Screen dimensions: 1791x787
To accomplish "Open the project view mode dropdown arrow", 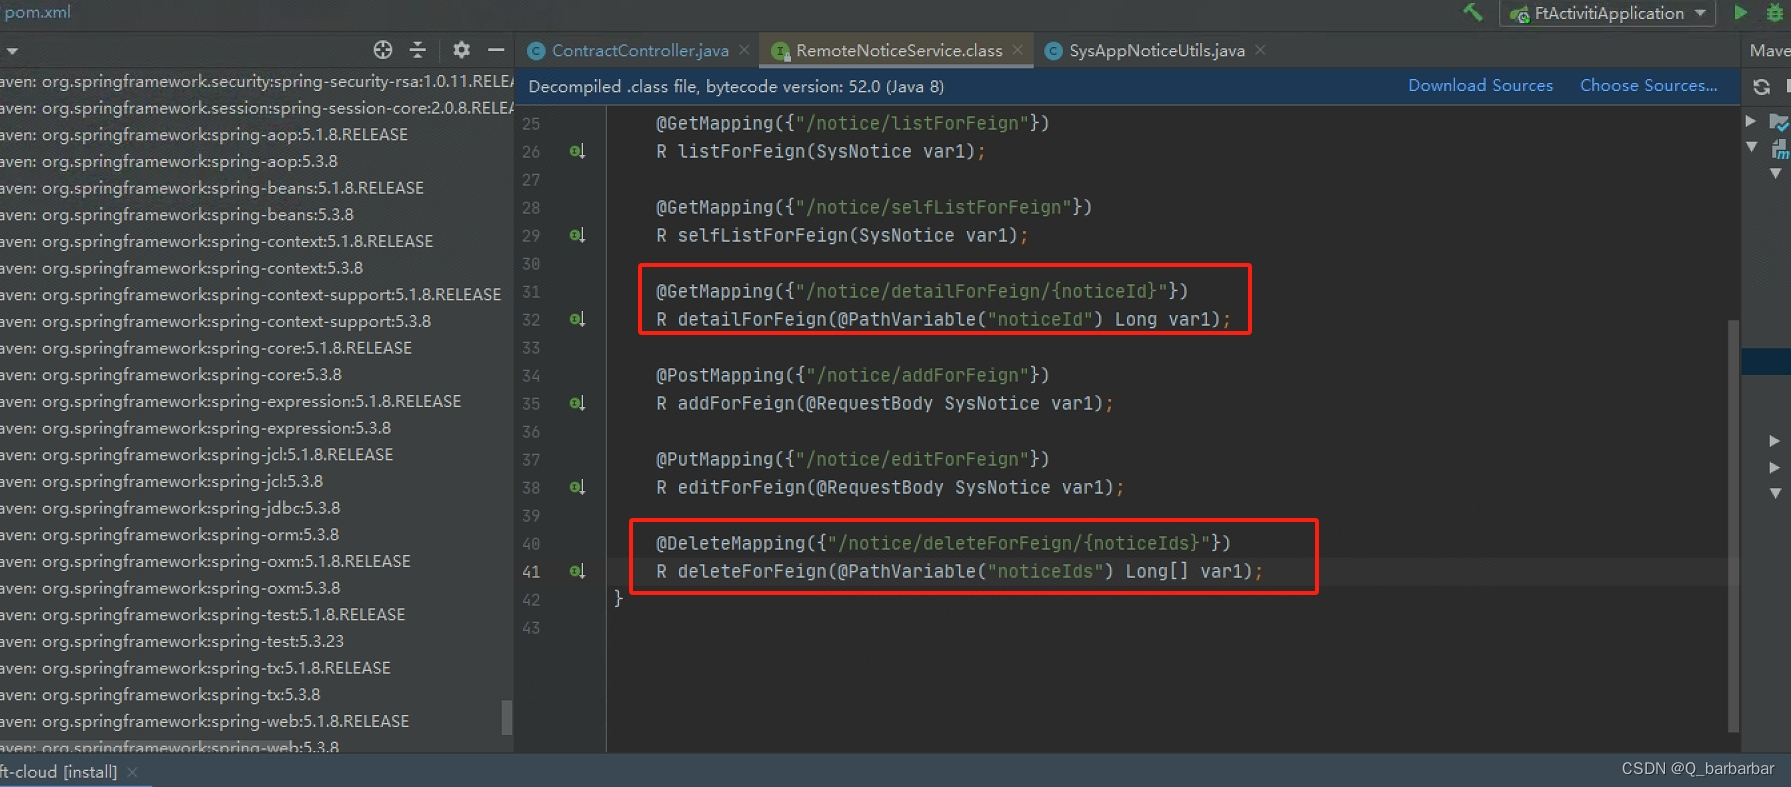I will coord(12,51).
